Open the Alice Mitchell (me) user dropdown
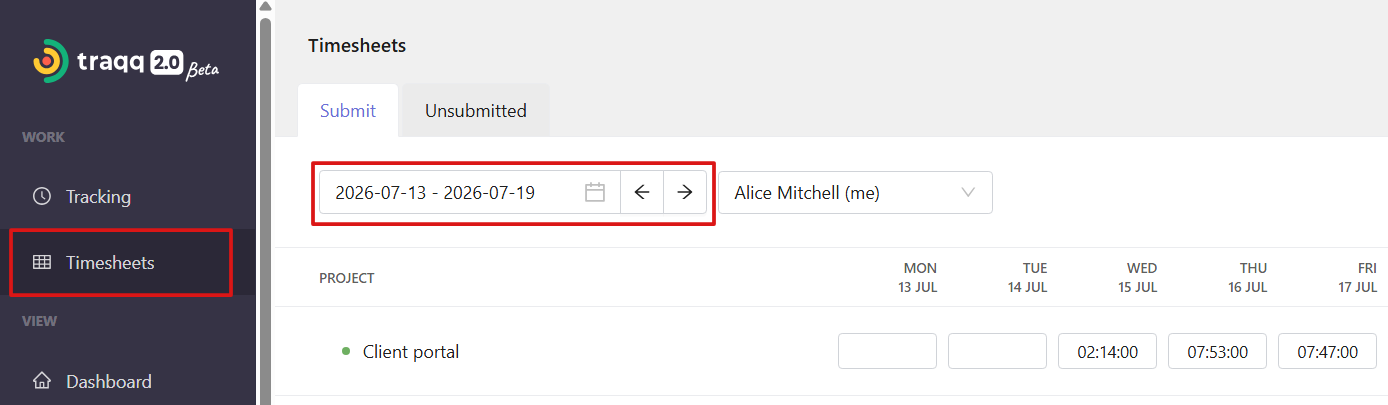The image size is (1388, 405). coord(855,193)
